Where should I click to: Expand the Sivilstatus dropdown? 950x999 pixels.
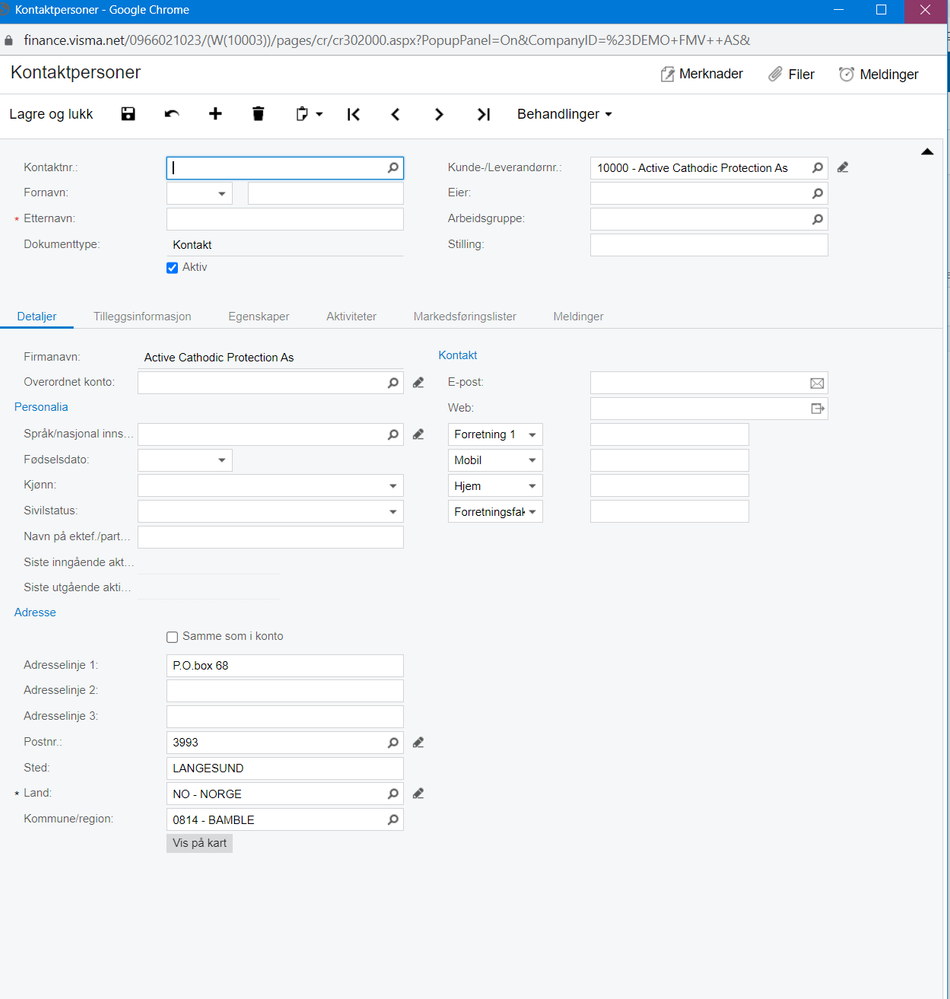[393, 512]
